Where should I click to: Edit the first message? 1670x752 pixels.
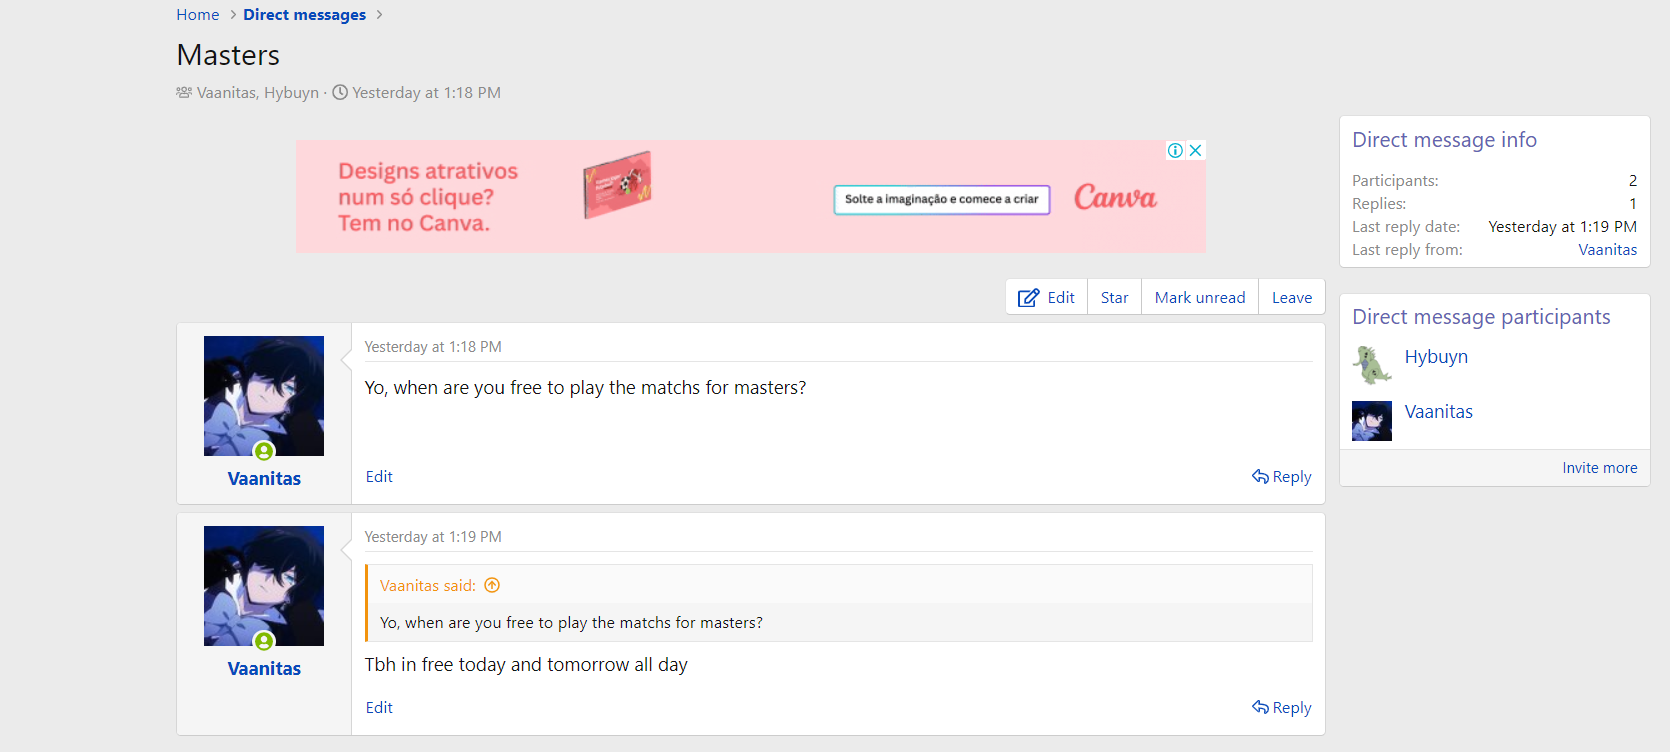(x=379, y=477)
